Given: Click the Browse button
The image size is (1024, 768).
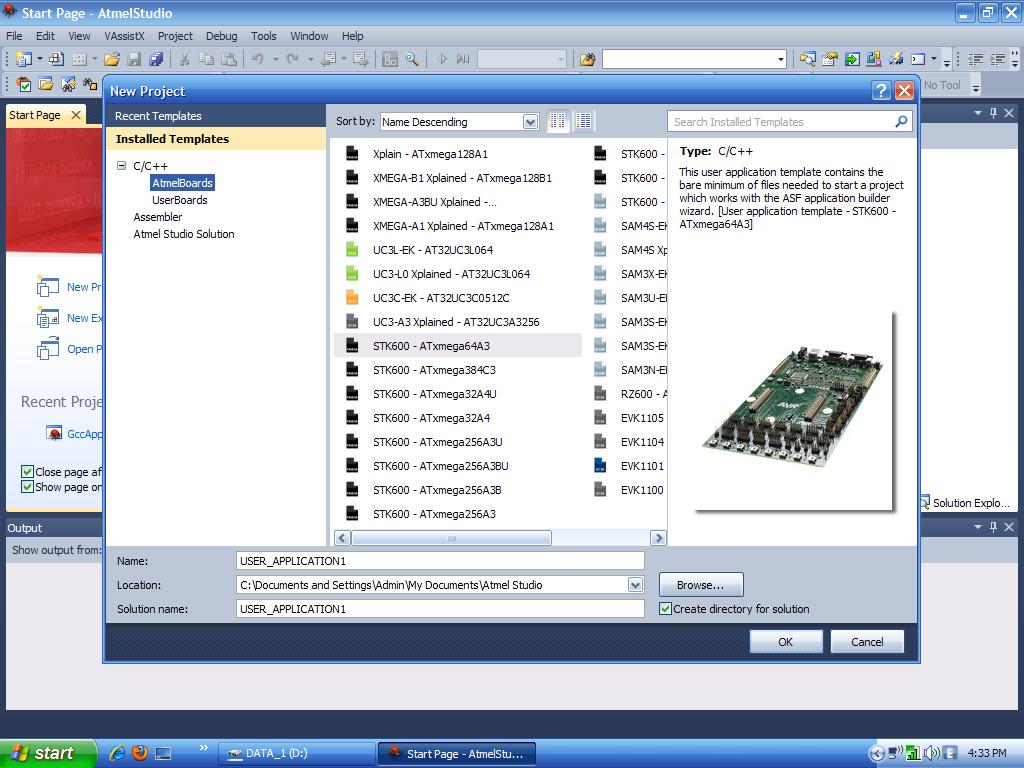Looking at the screenshot, I should 700,585.
